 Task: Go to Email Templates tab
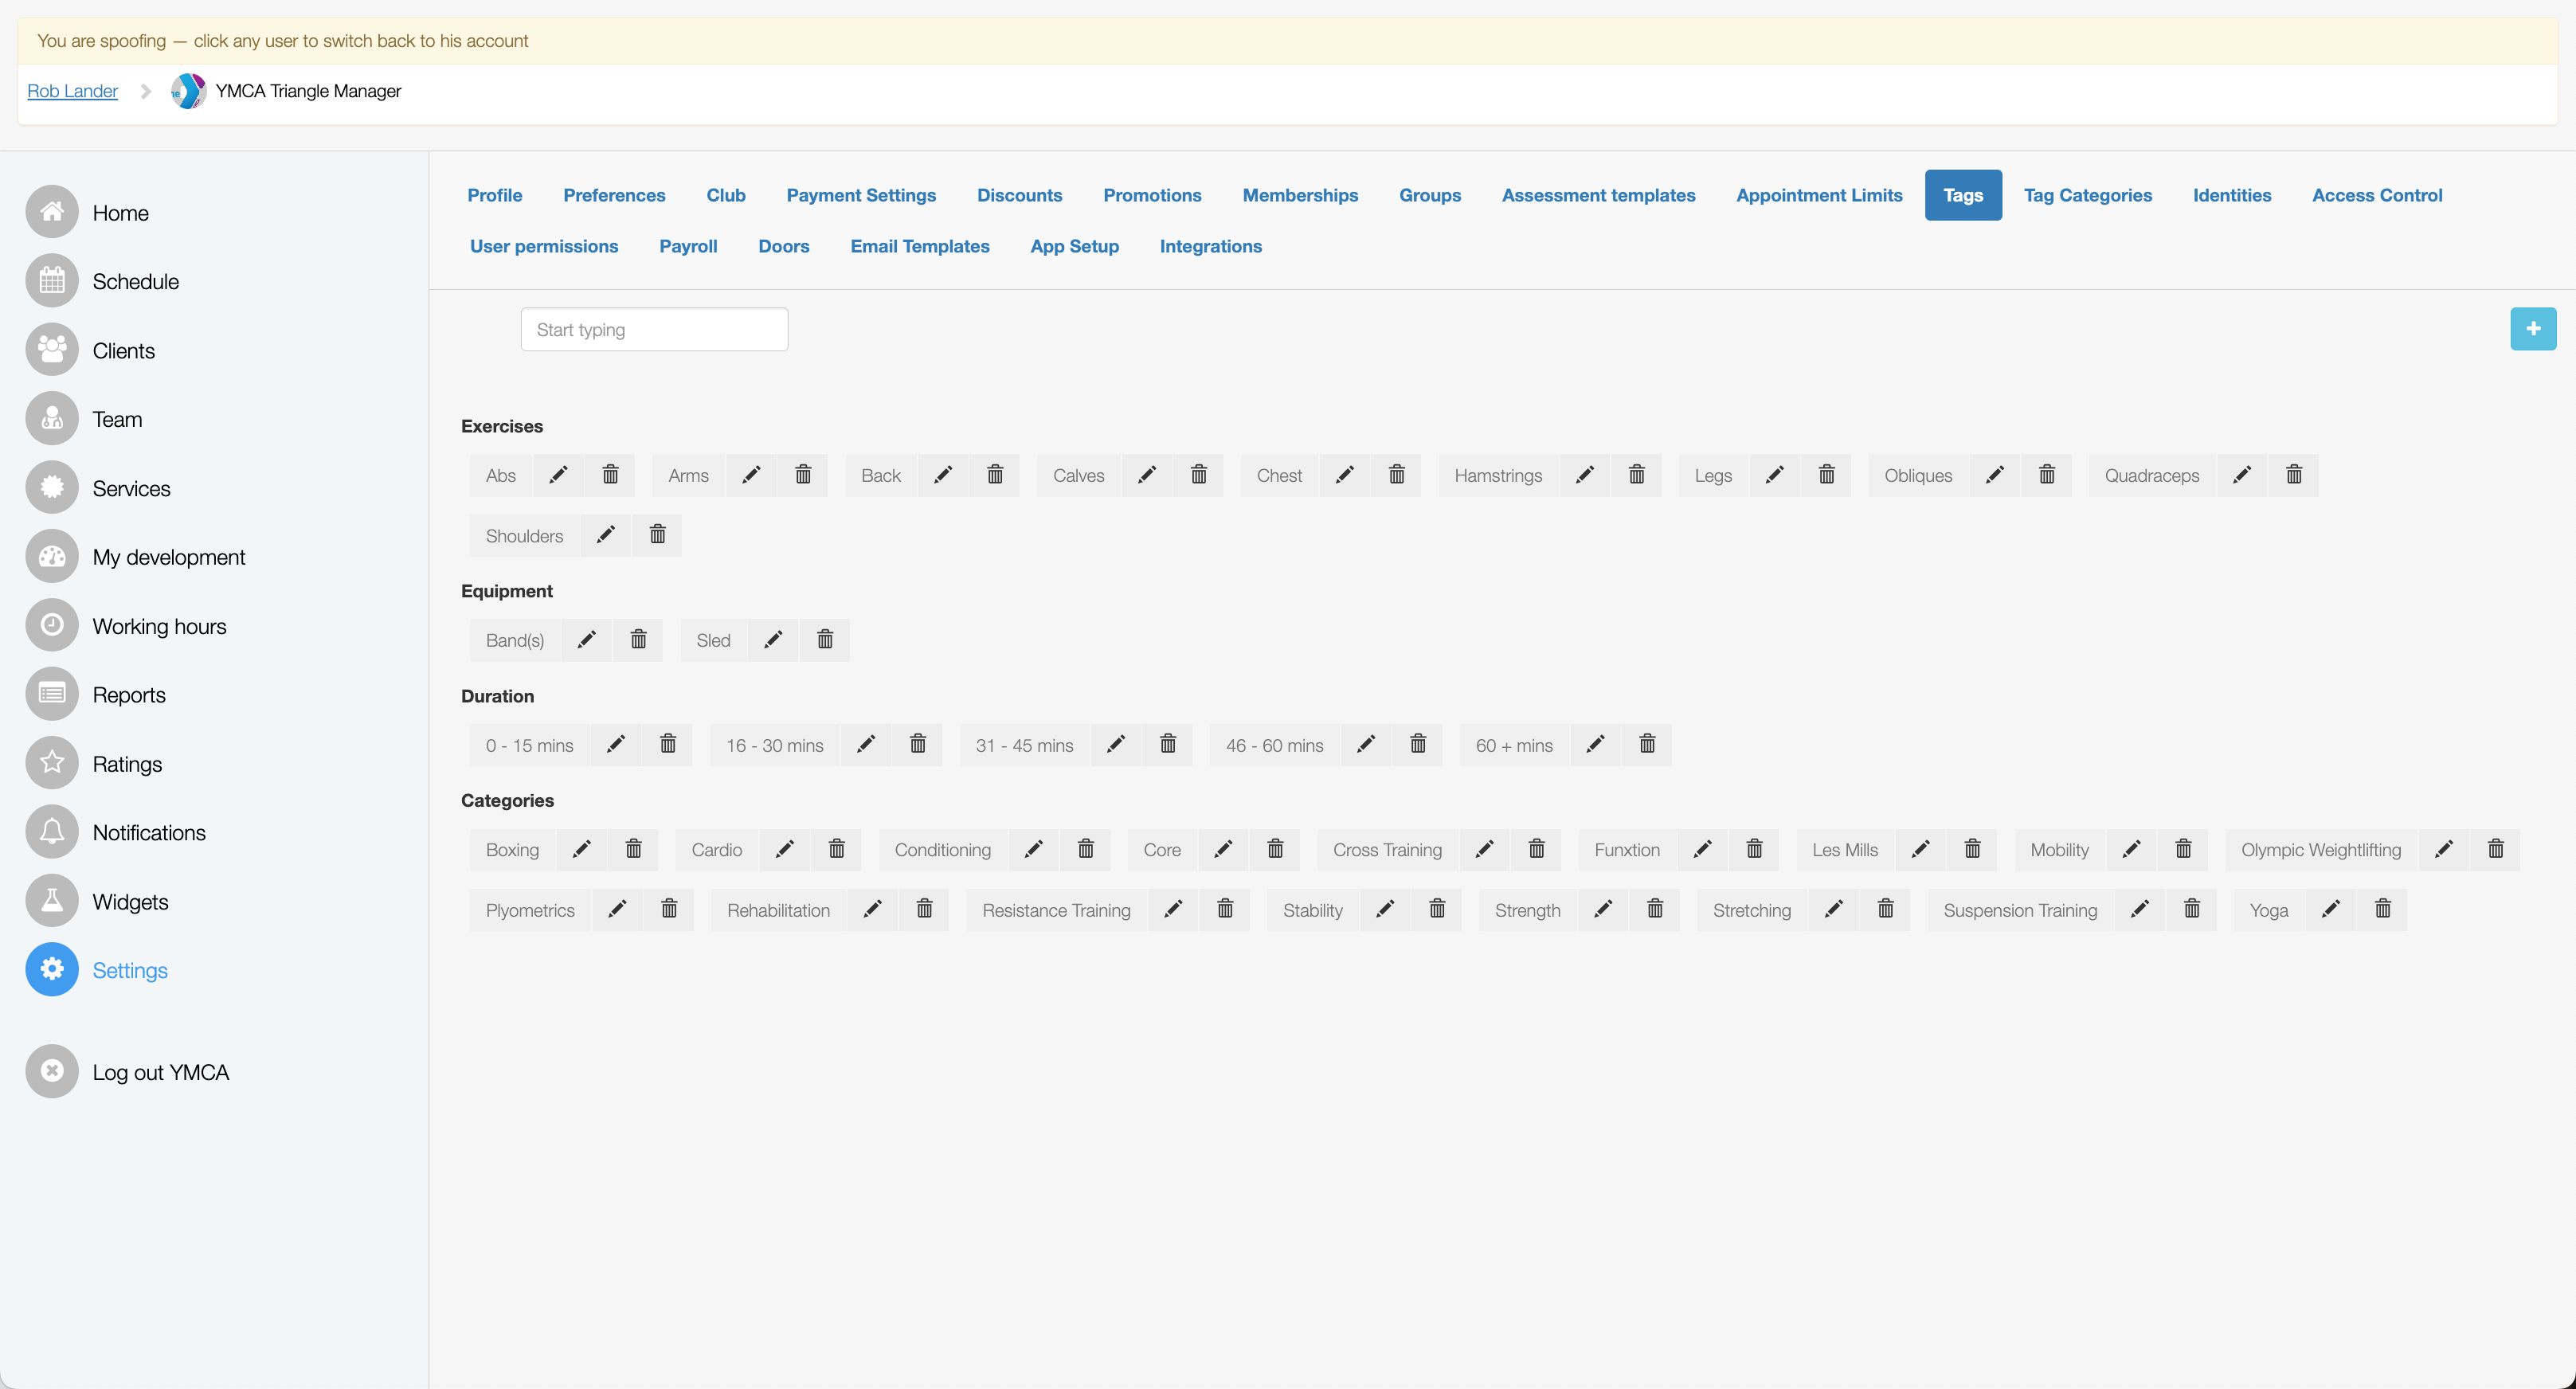pyautogui.click(x=920, y=246)
